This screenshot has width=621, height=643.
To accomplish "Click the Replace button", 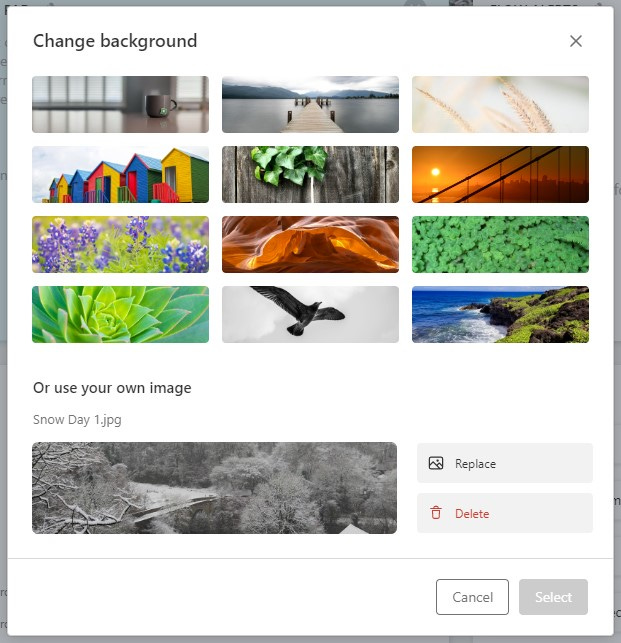I will [x=505, y=463].
